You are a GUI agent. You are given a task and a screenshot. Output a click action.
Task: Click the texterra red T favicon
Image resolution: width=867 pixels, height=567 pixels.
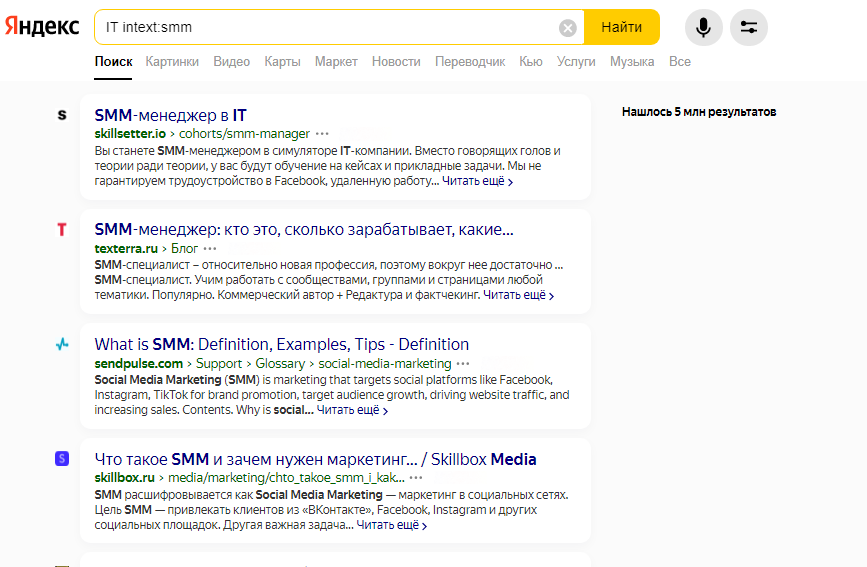(62, 229)
